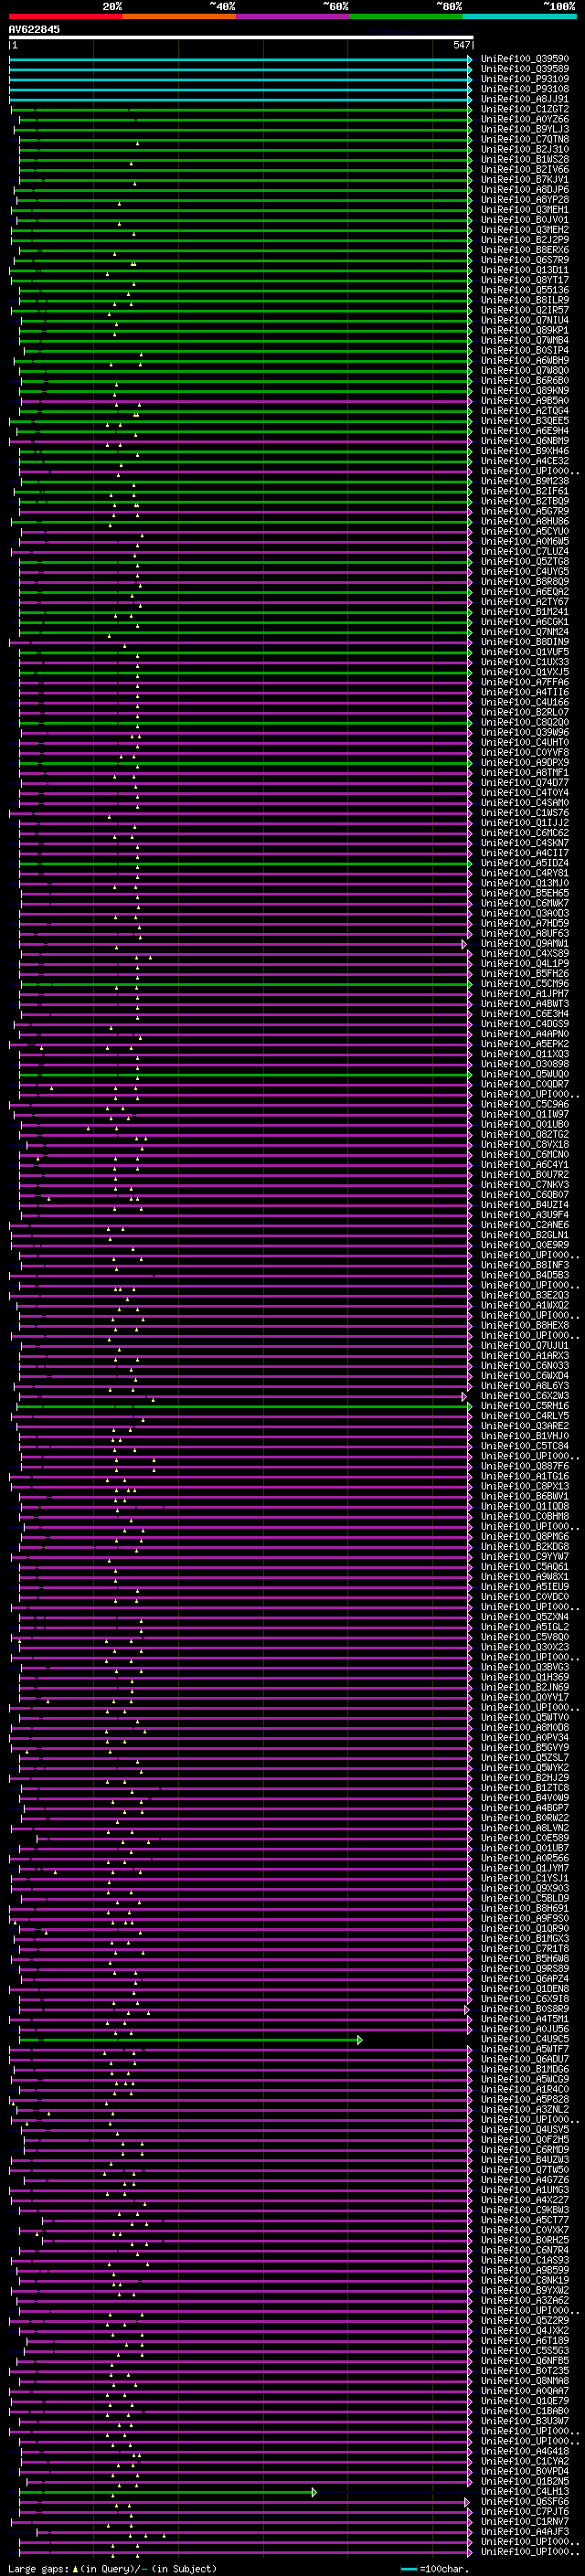Select label UniRef100_B8INF3
585x2576 pixels.
(x=524, y=1266)
